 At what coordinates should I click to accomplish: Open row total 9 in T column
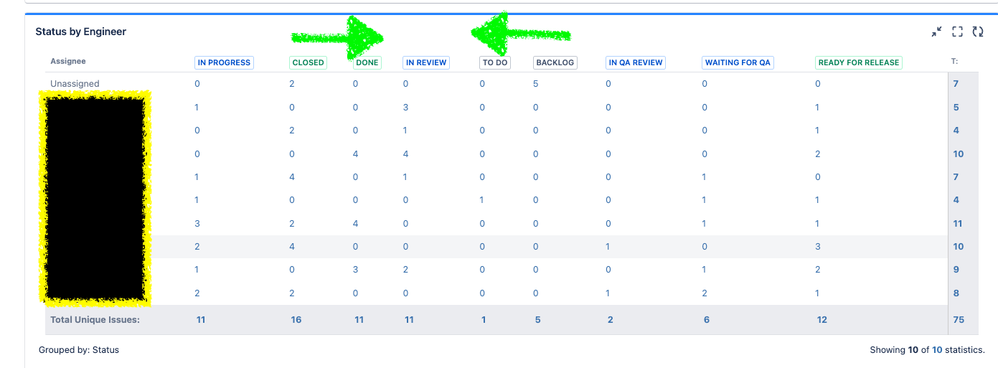(x=956, y=270)
